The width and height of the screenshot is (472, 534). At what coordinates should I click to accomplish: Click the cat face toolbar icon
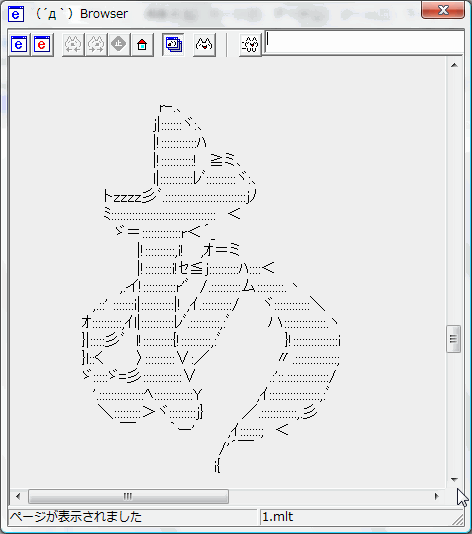click(x=204, y=44)
